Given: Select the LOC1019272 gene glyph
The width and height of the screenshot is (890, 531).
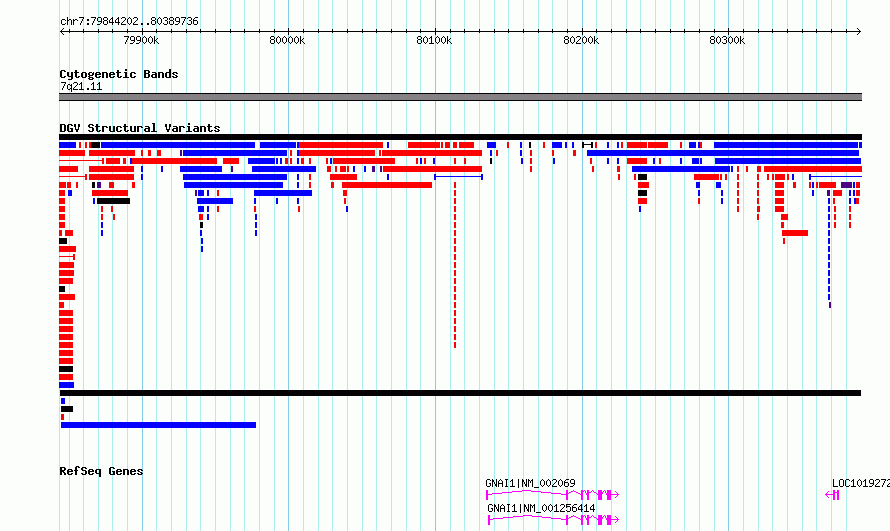Looking at the screenshot, I should (832, 495).
